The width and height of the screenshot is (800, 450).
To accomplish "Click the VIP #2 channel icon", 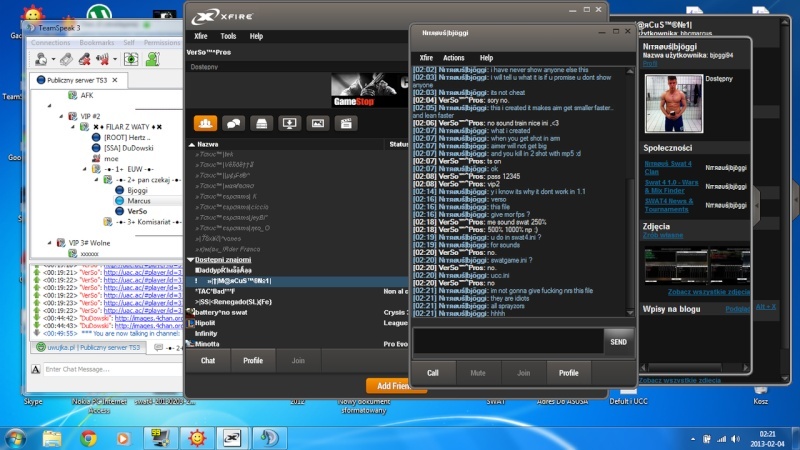I will (x=73, y=116).
